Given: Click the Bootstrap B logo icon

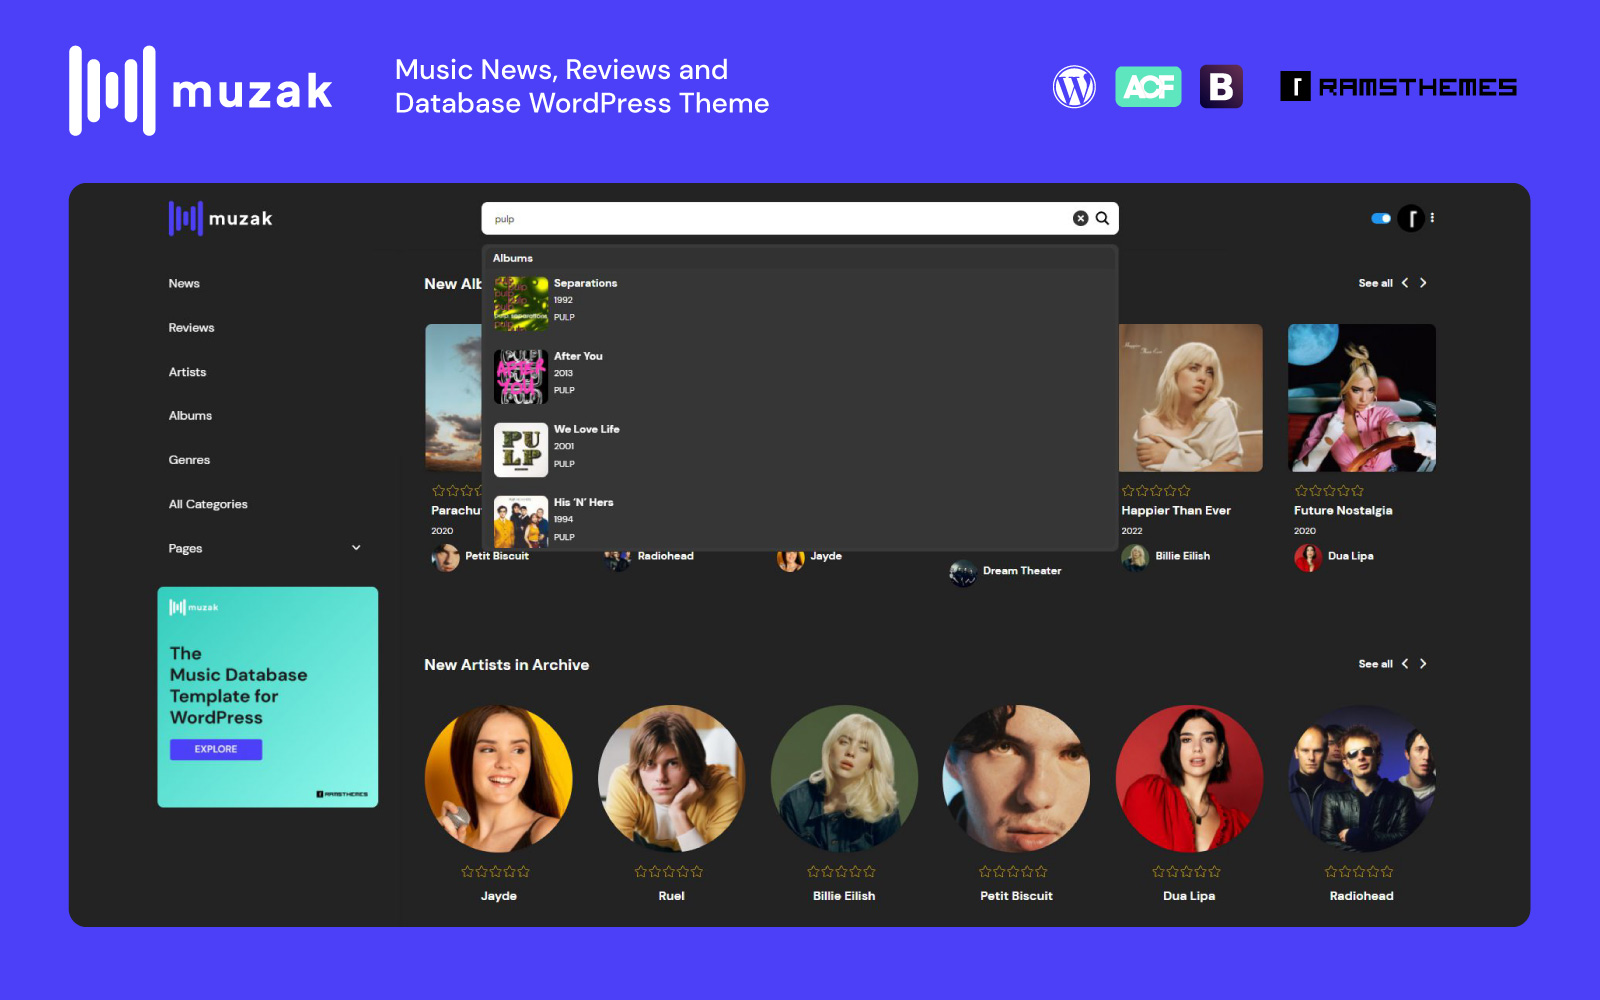Looking at the screenshot, I should pyautogui.click(x=1221, y=87).
